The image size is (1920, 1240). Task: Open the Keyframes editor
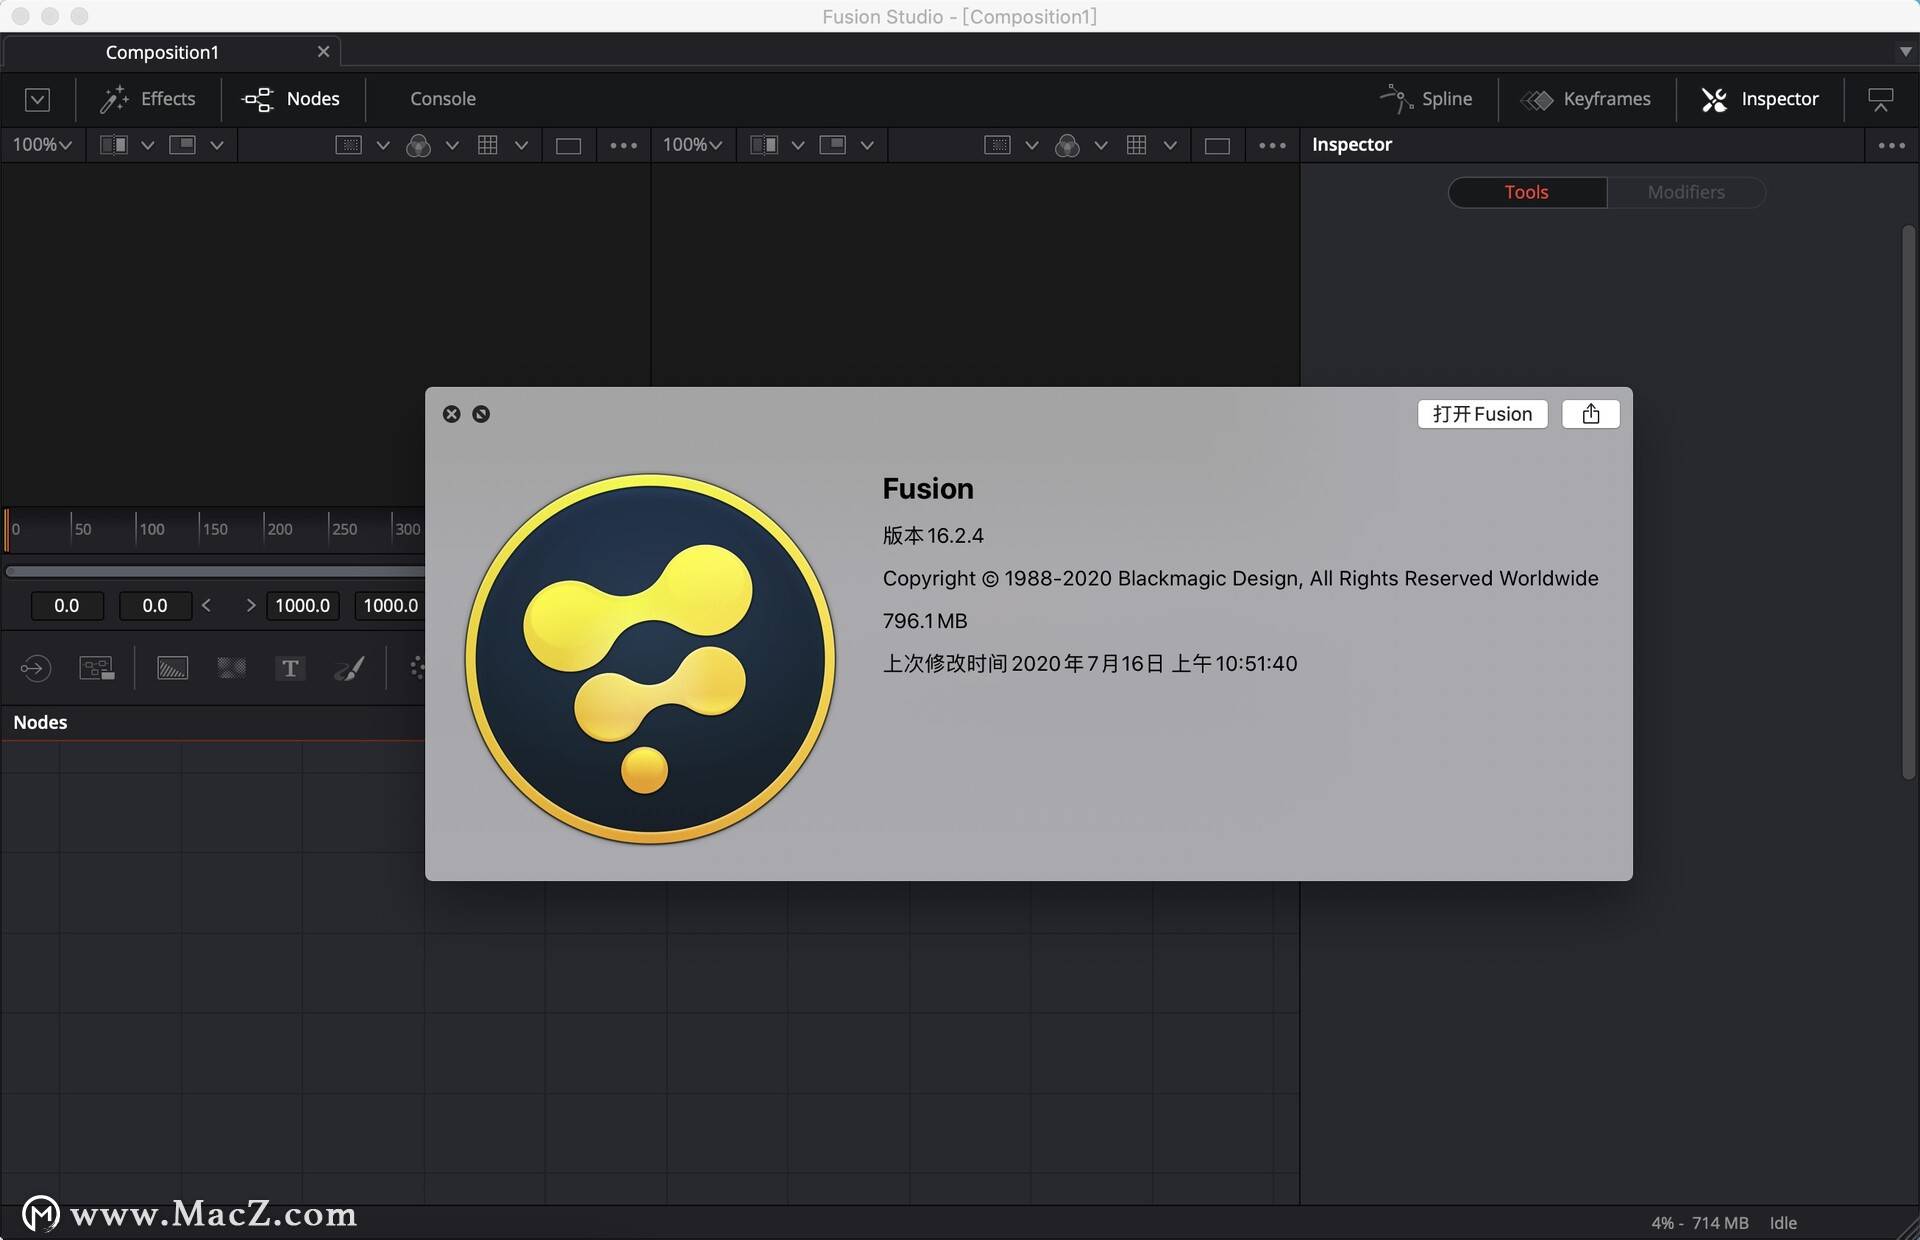pyautogui.click(x=1586, y=99)
